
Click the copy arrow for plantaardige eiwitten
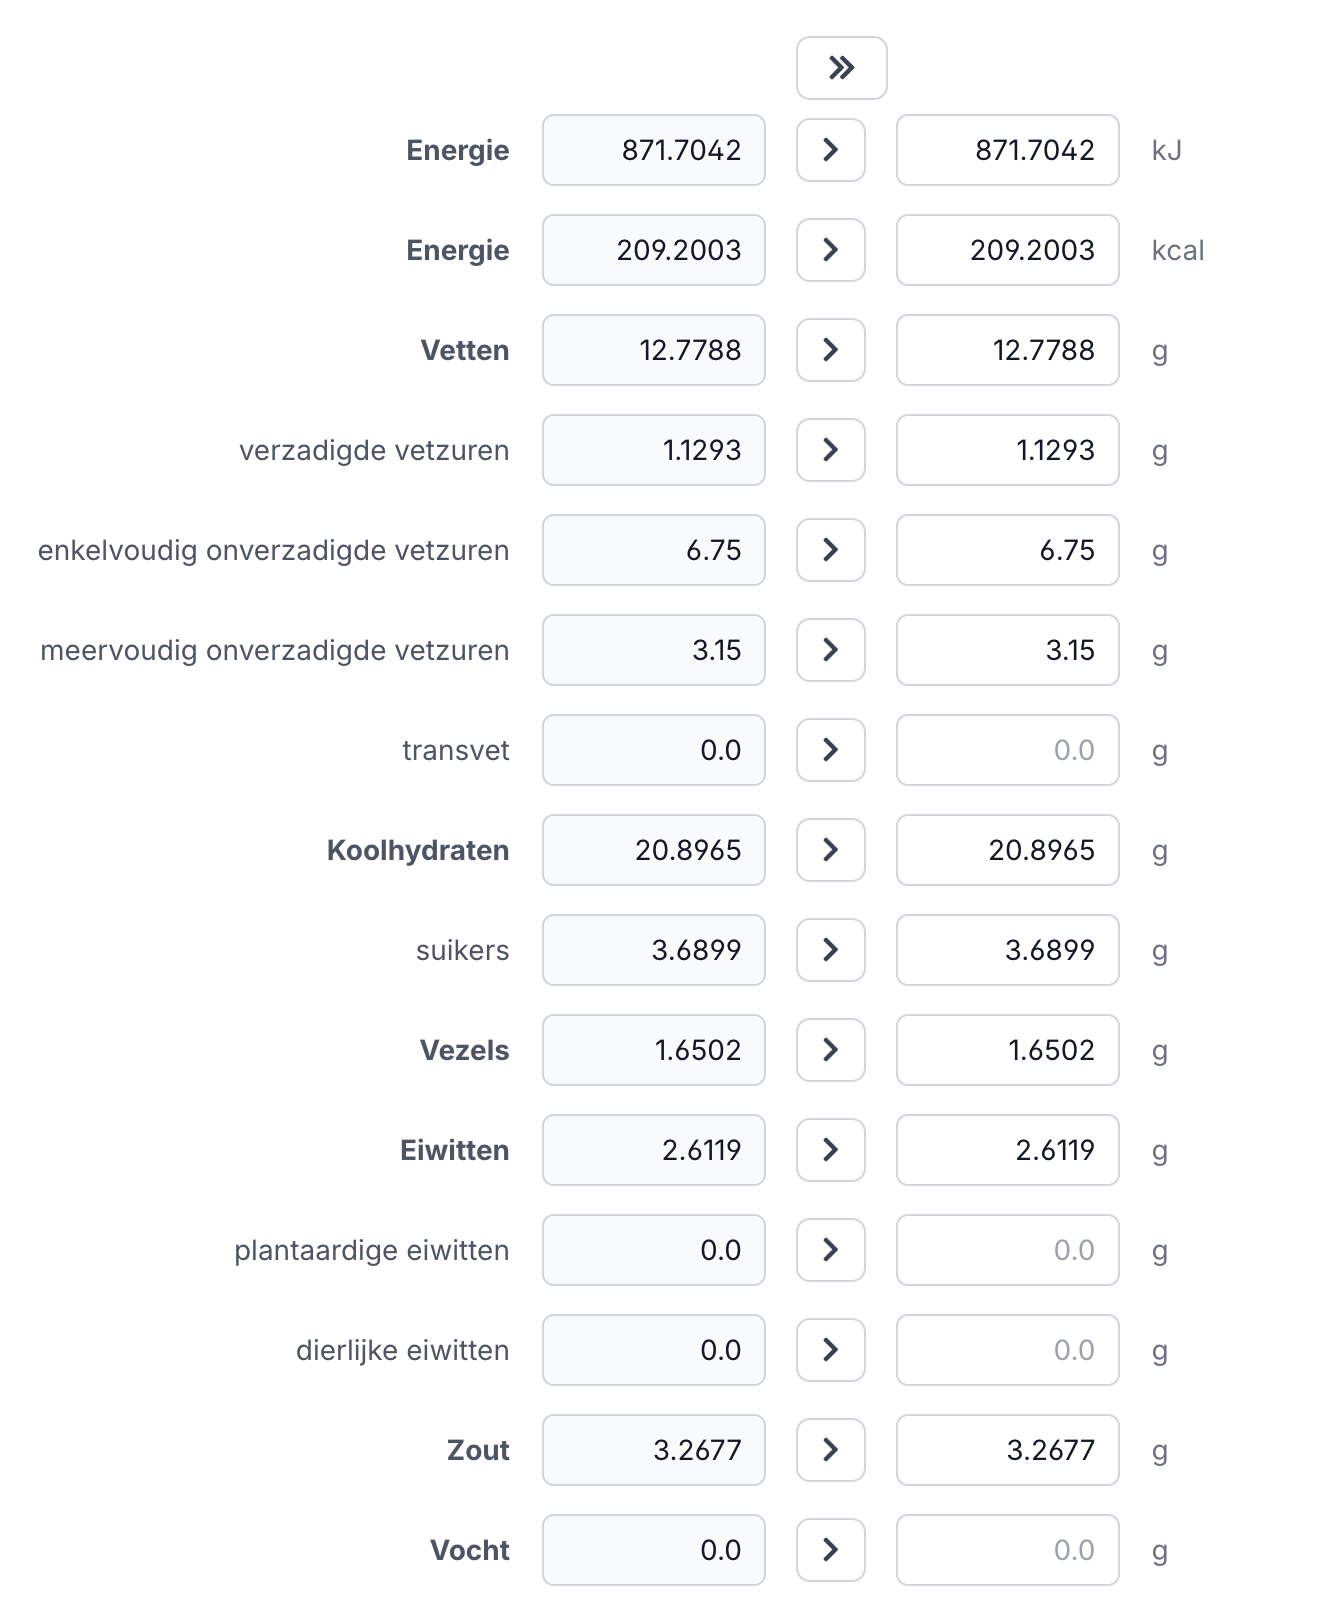(830, 1250)
